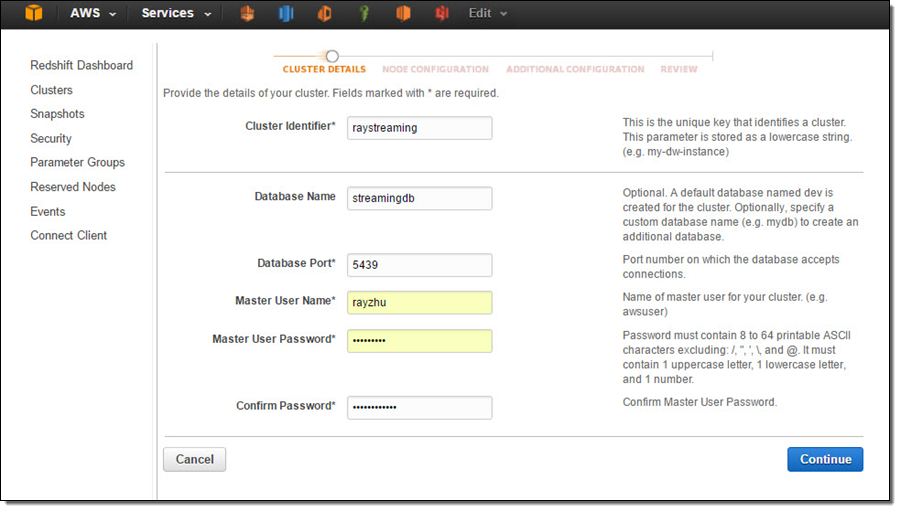Jump to Node Configuration wizard step
The height and width of the screenshot is (511, 900).
[x=435, y=70]
